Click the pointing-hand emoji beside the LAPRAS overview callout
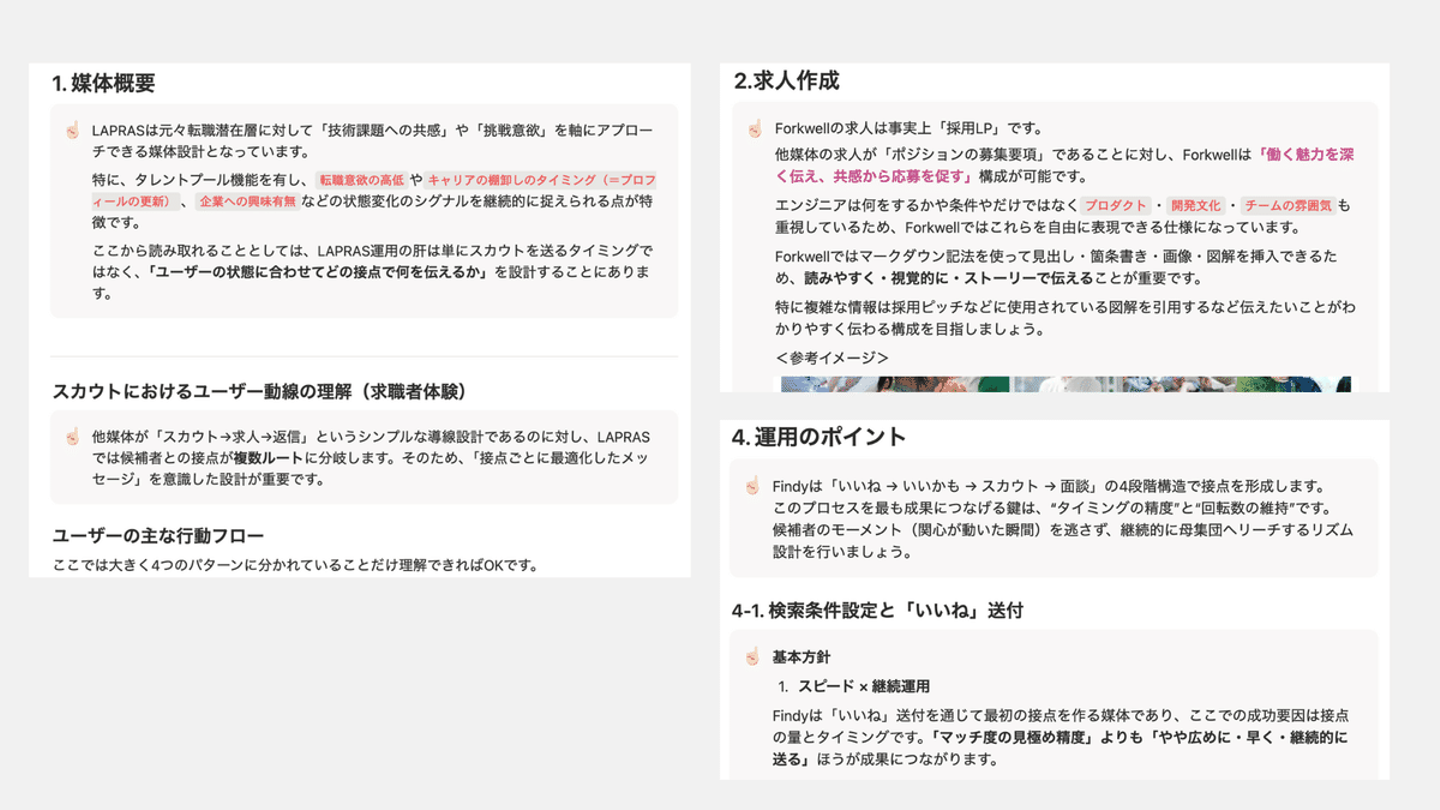The height and width of the screenshot is (810, 1440). tap(72, 130)
